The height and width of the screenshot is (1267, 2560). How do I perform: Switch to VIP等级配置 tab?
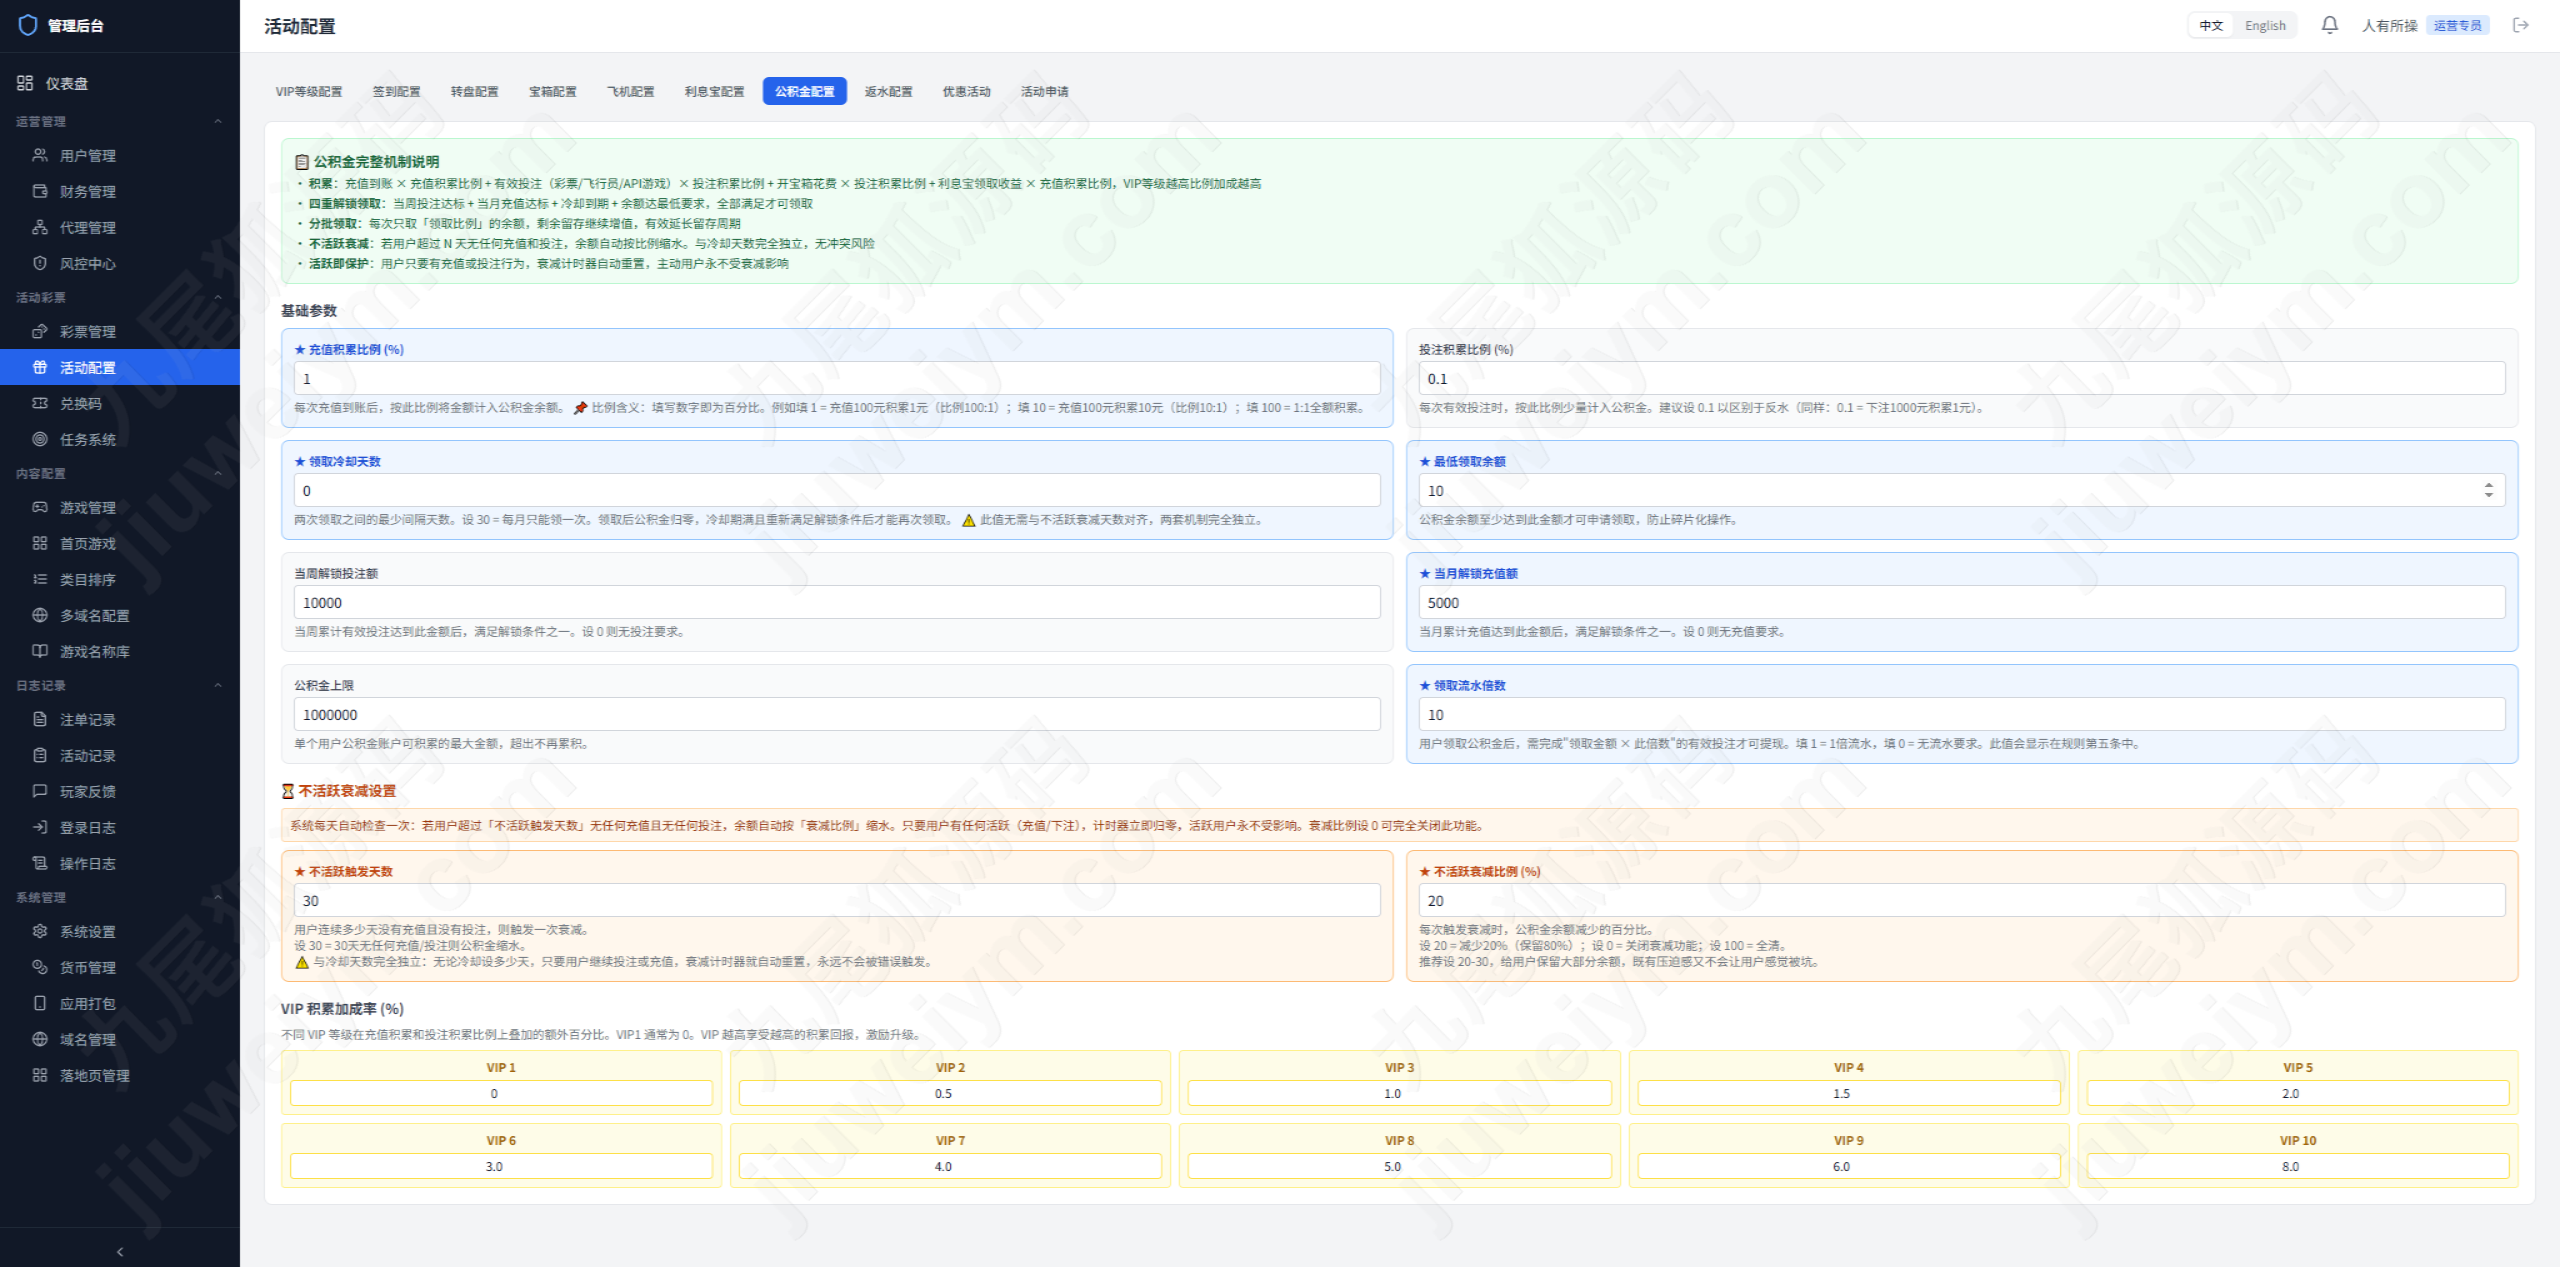pos(309,91)
